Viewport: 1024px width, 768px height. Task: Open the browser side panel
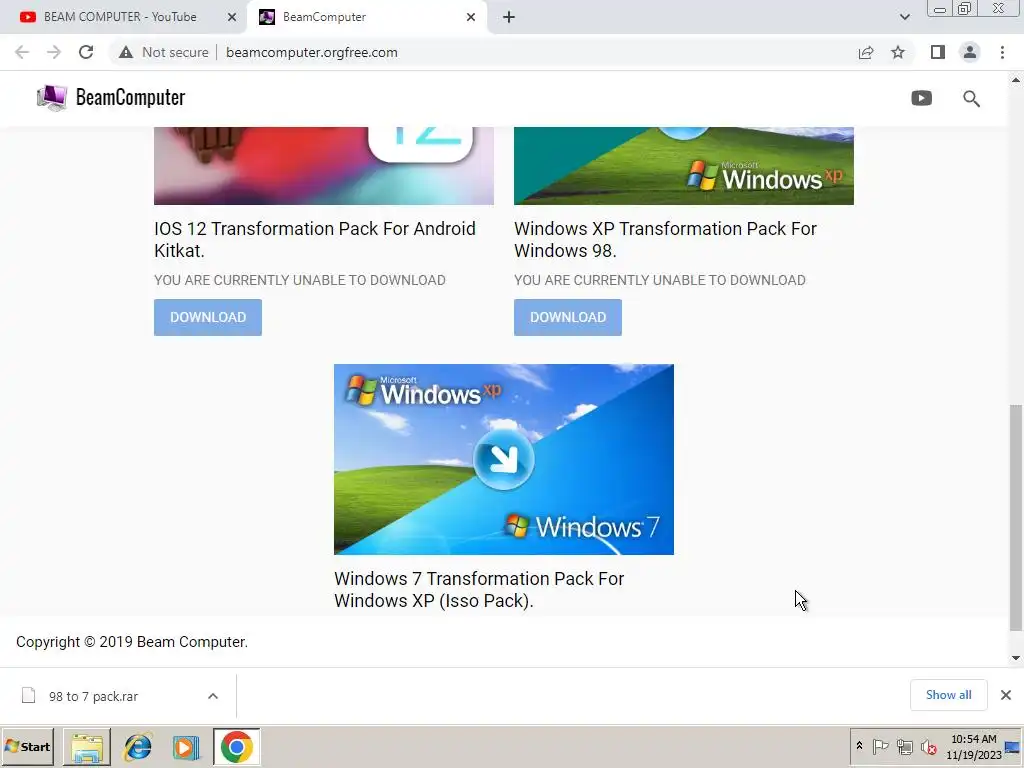[x=938, y=52]
